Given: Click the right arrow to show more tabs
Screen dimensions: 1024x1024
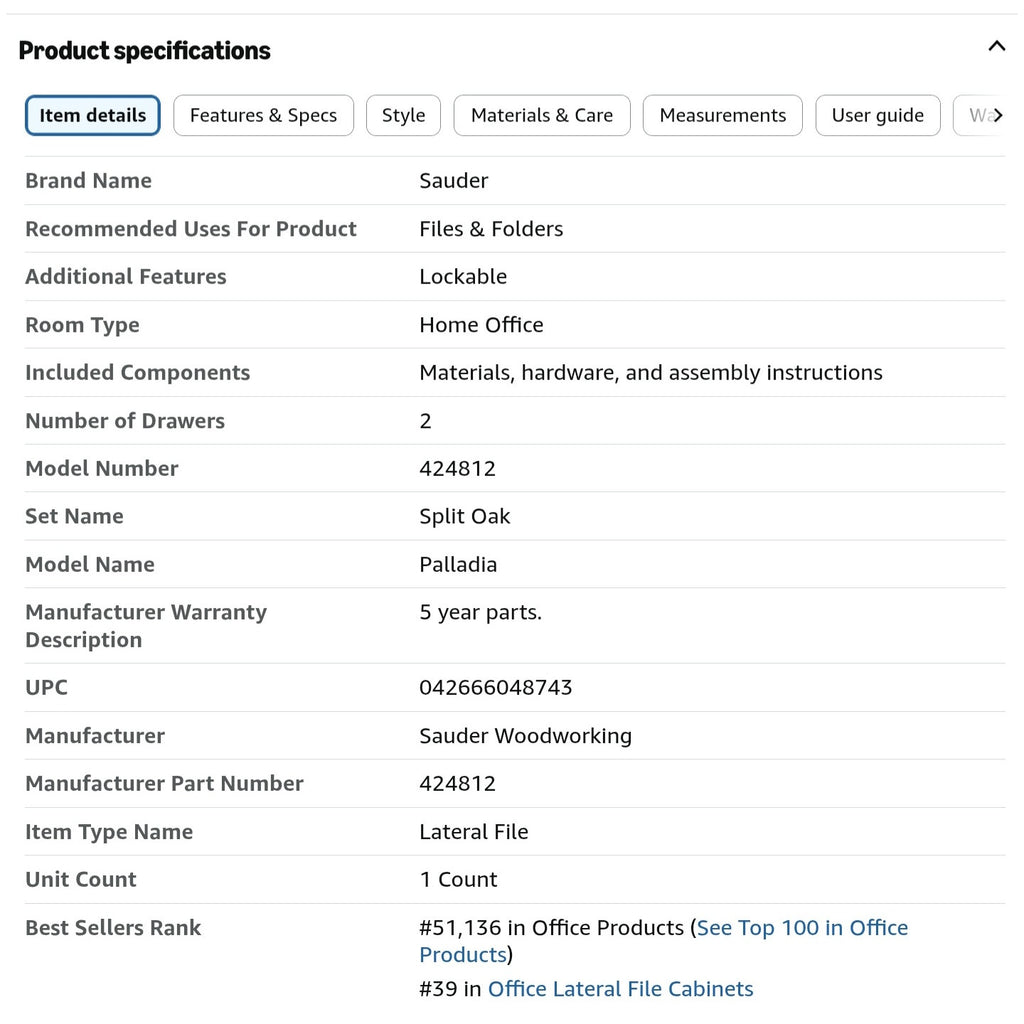Looking at the screenshot, I should point(998,116).
